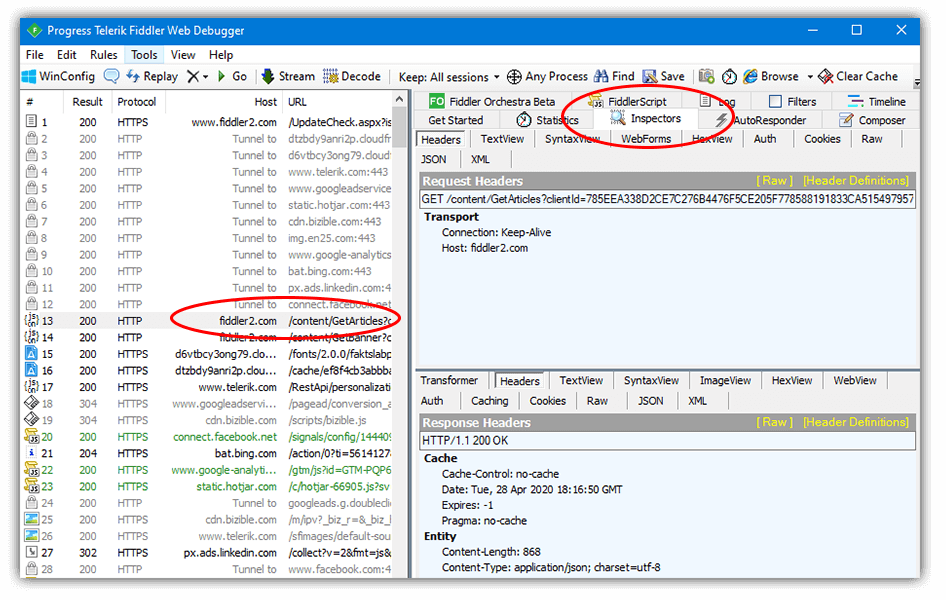Screen dimensions: 946x600
Task: Open the response ImageView tab
Action: point(725,381)
